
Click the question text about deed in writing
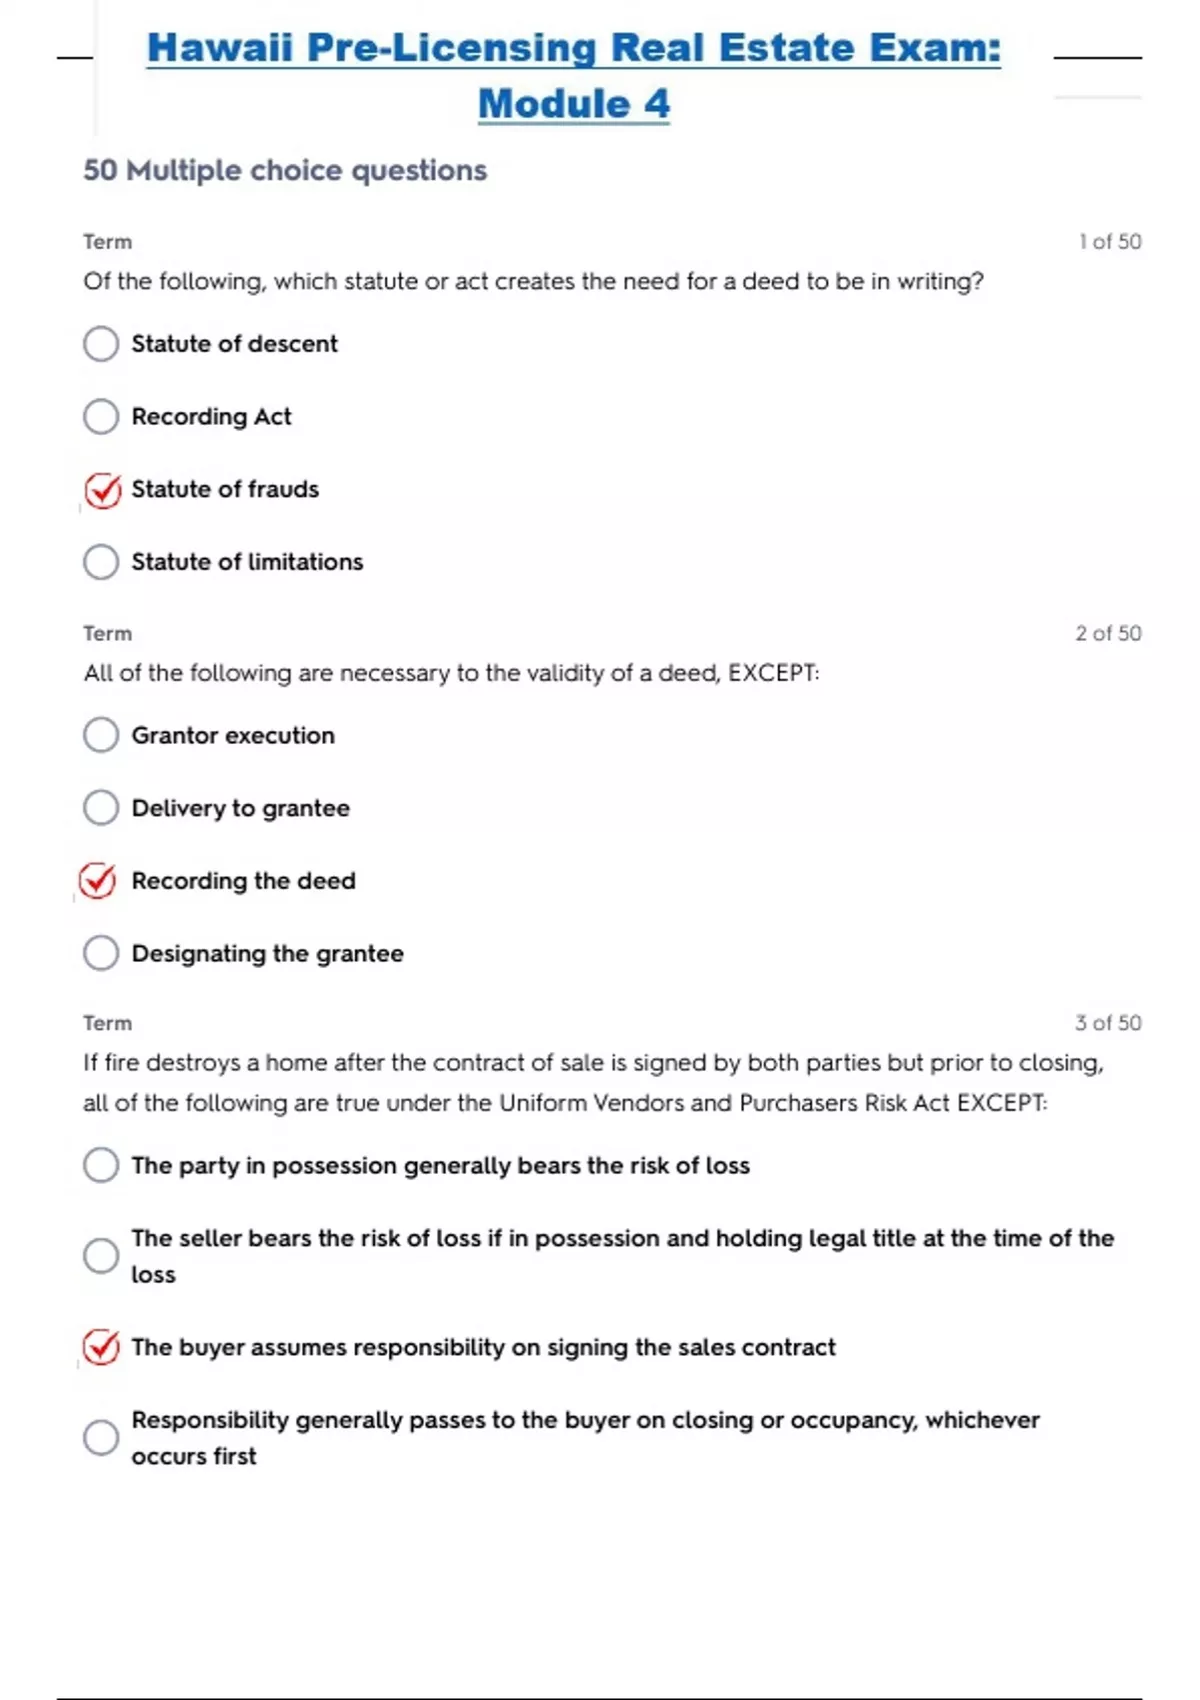533,282
